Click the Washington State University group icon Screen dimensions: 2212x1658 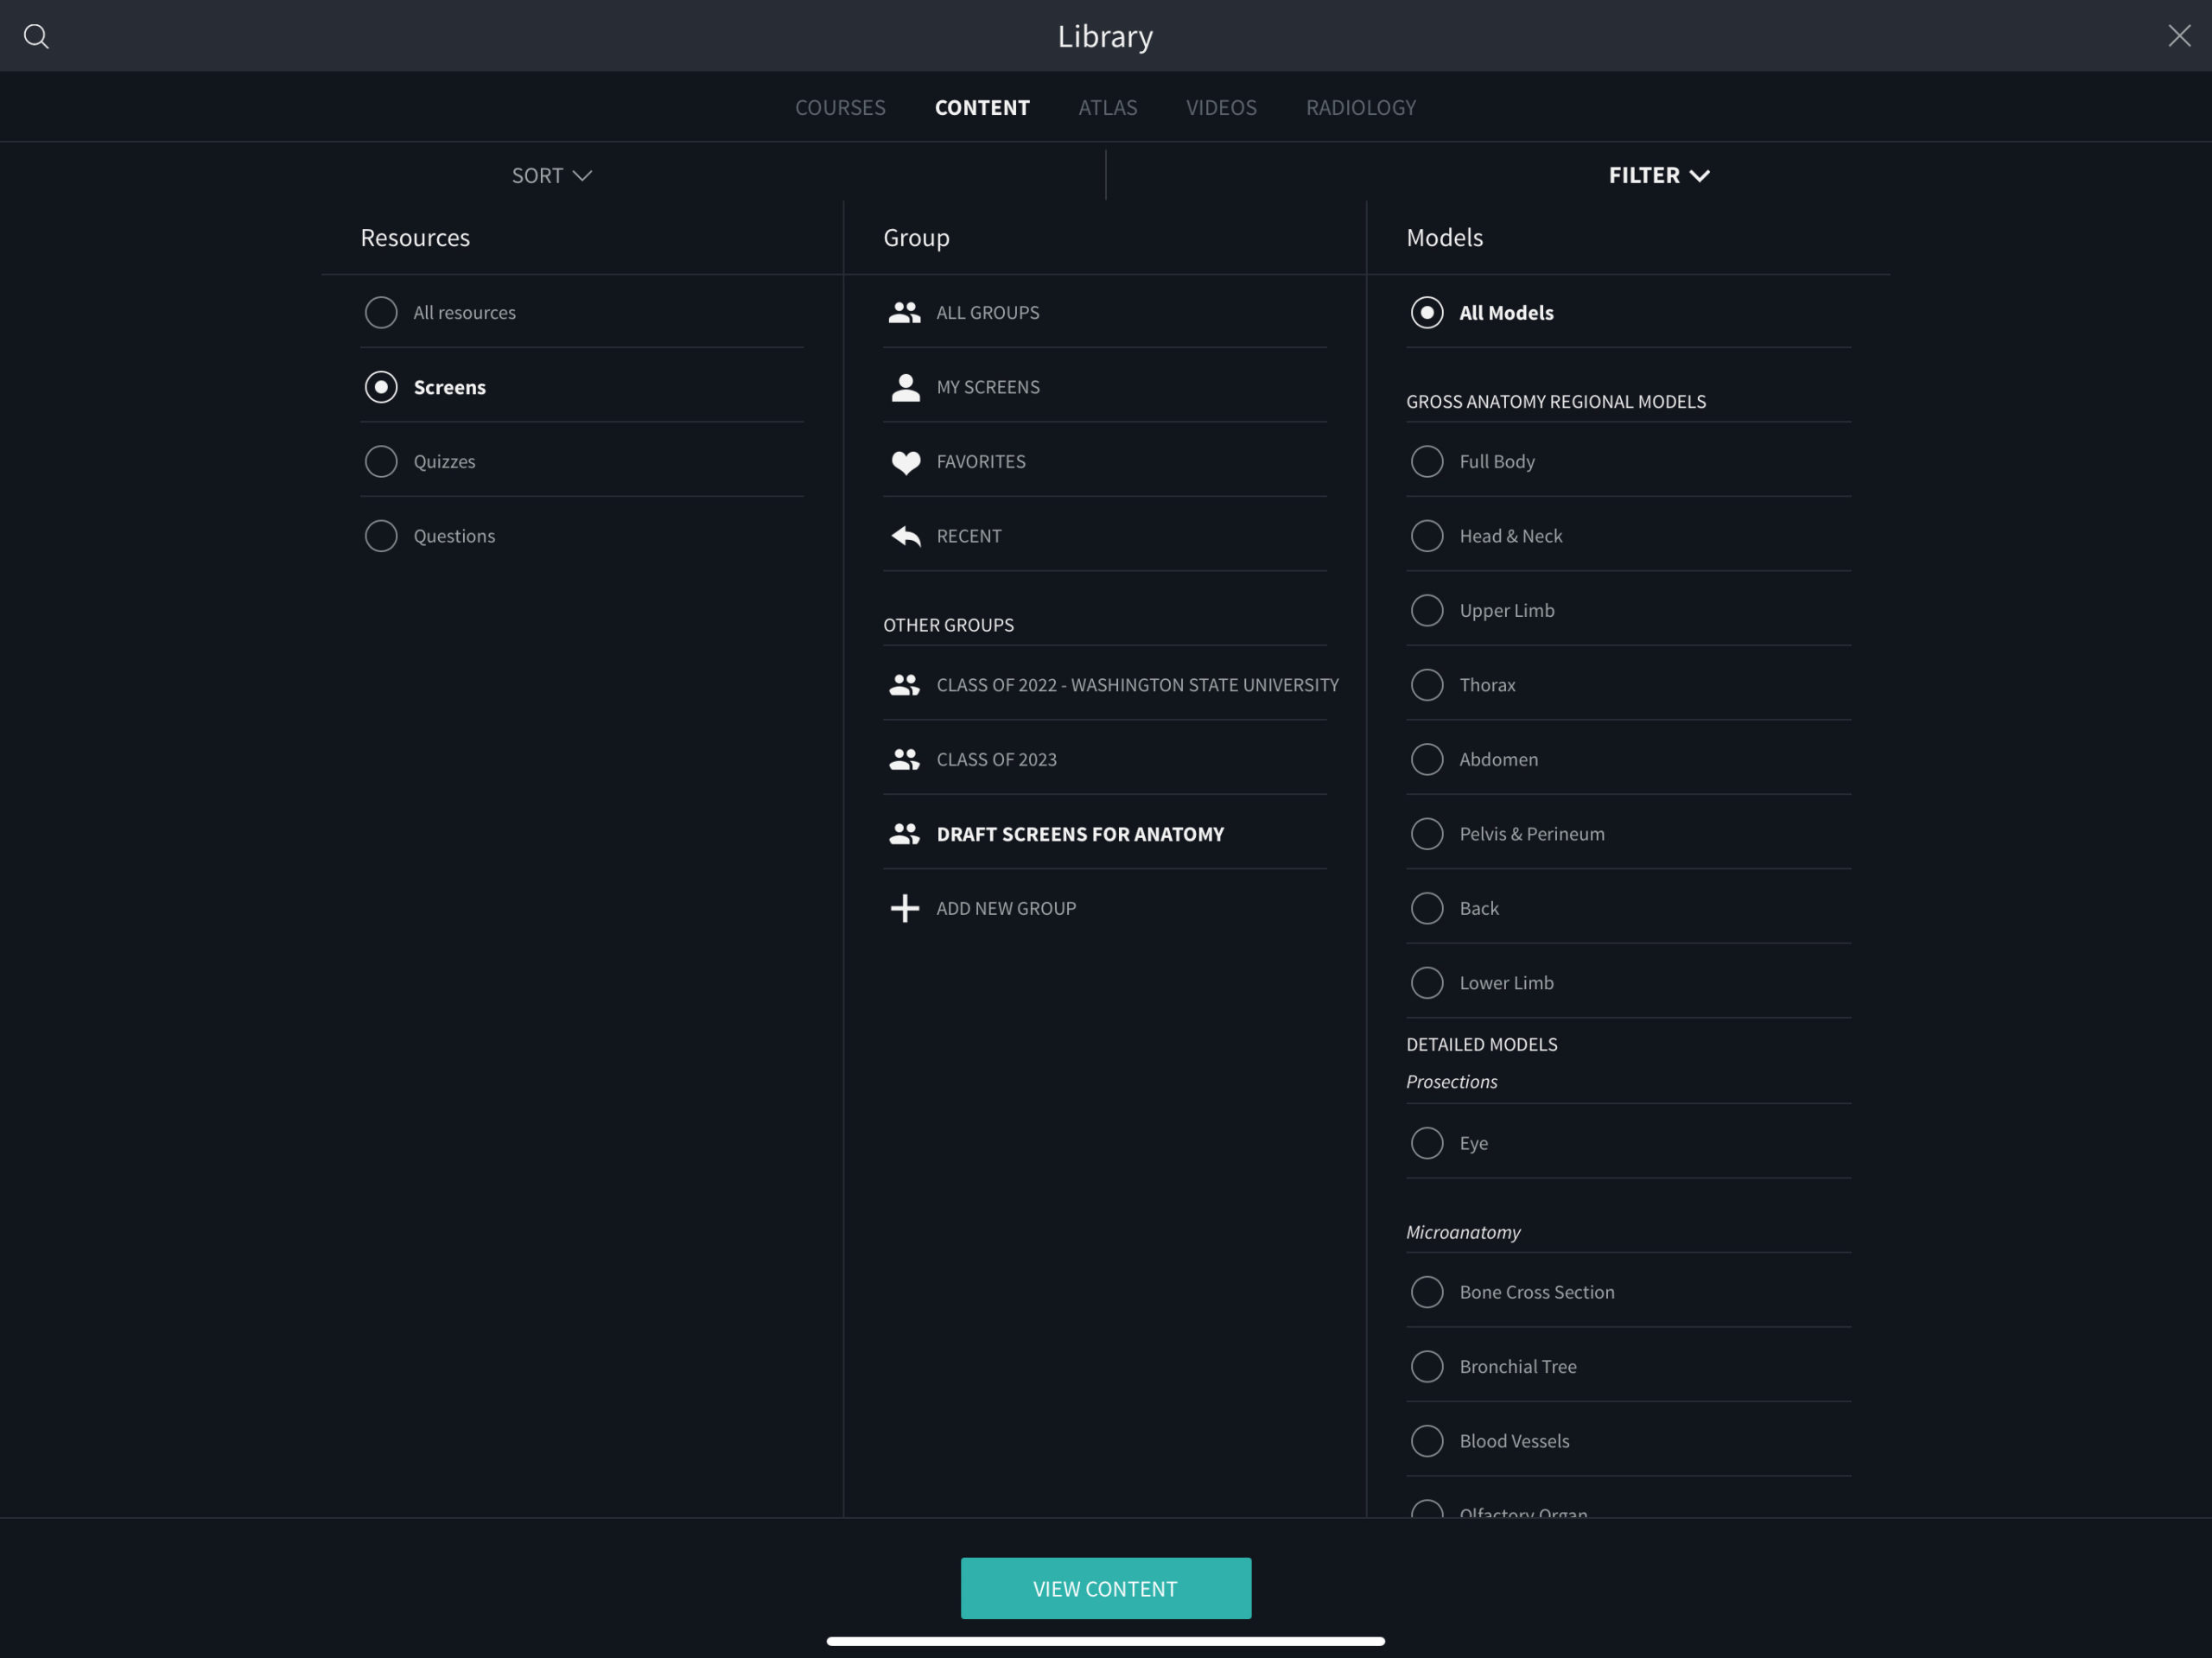pyautogui.click(x=904, y=685)
